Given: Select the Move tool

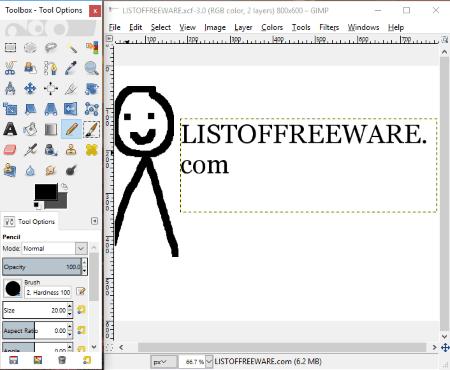Looking at the screenshot, I should [30, 89].
